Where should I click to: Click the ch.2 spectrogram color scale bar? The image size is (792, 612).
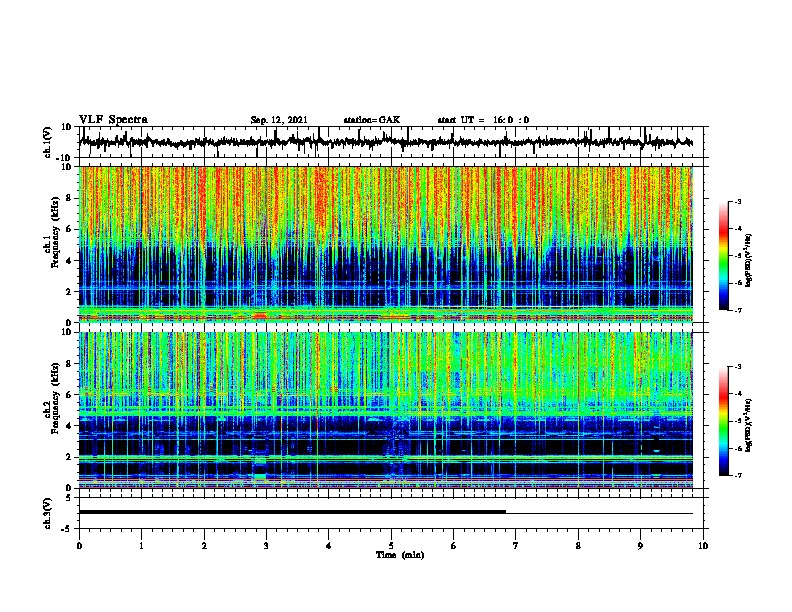click(x=723, y=421)
